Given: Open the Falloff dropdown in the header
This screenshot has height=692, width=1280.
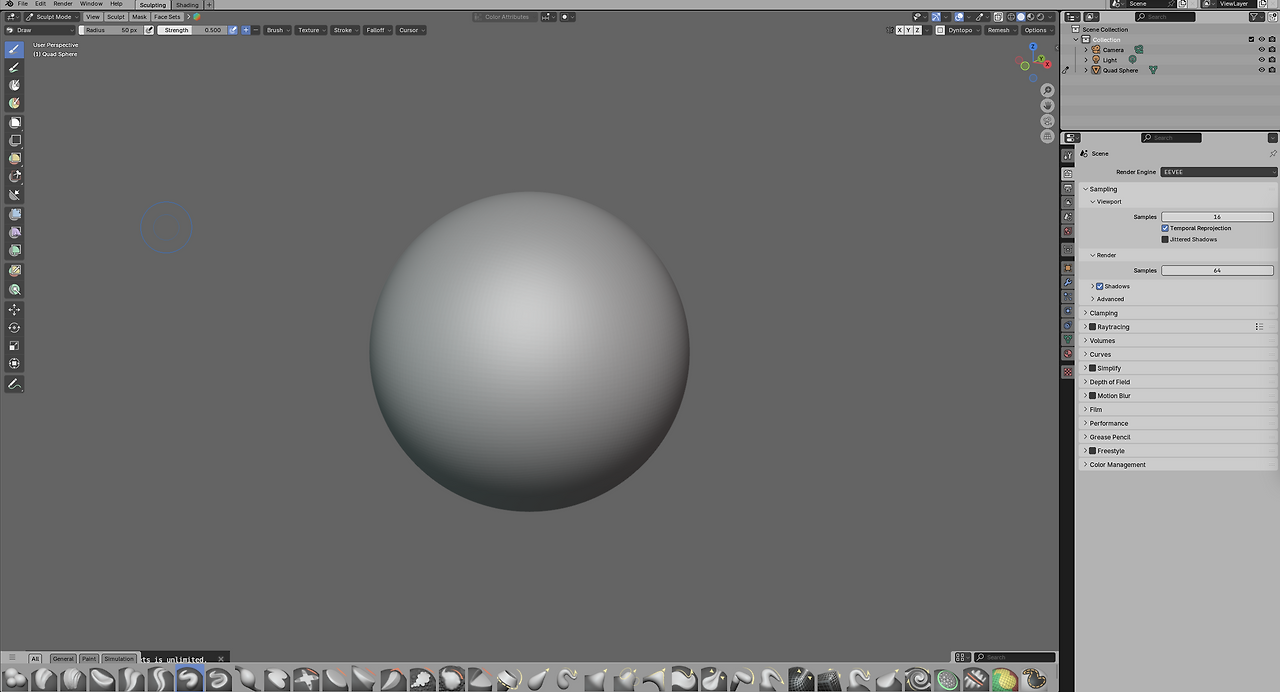Looking at the screenshot, I should (x=377, y=30).
